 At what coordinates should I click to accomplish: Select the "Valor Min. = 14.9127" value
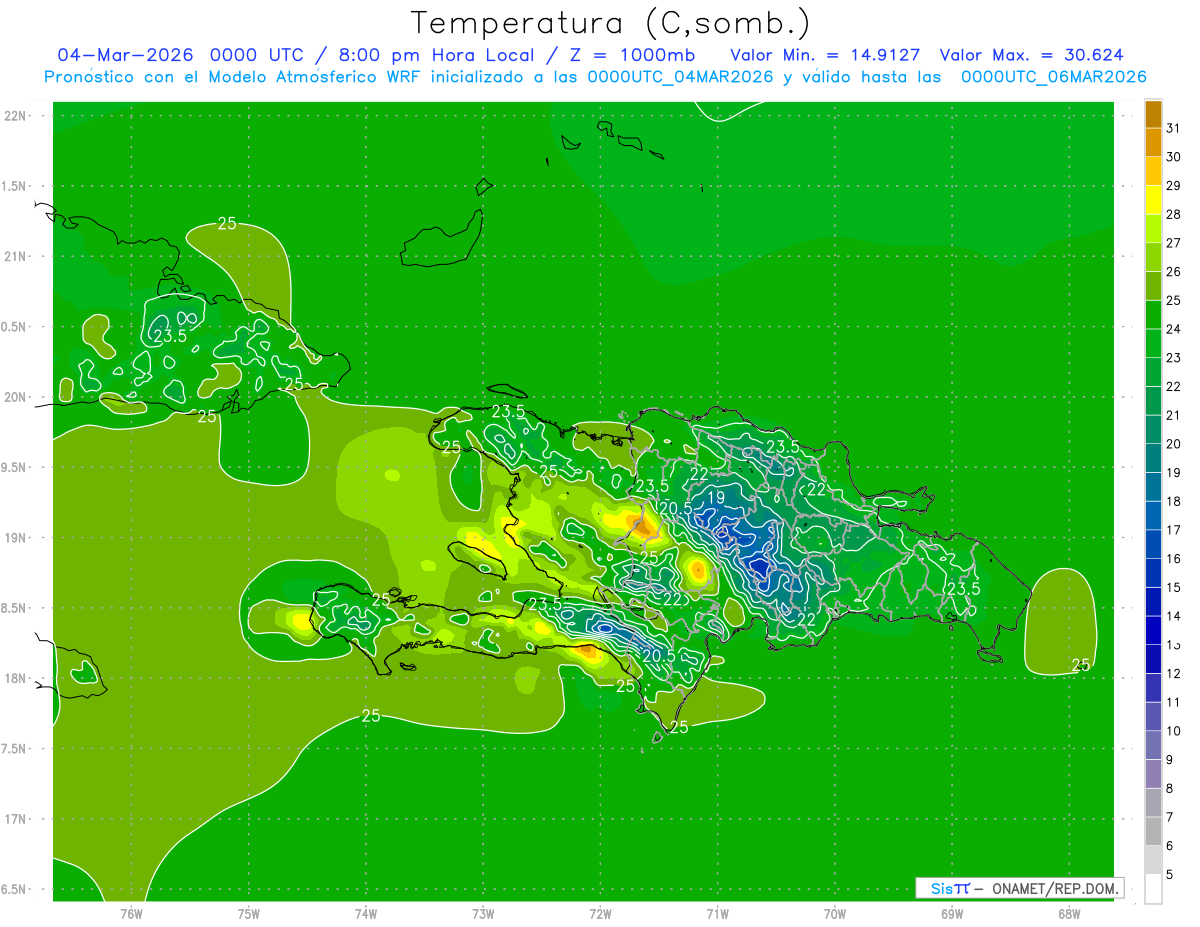click(x=825, y=55)
